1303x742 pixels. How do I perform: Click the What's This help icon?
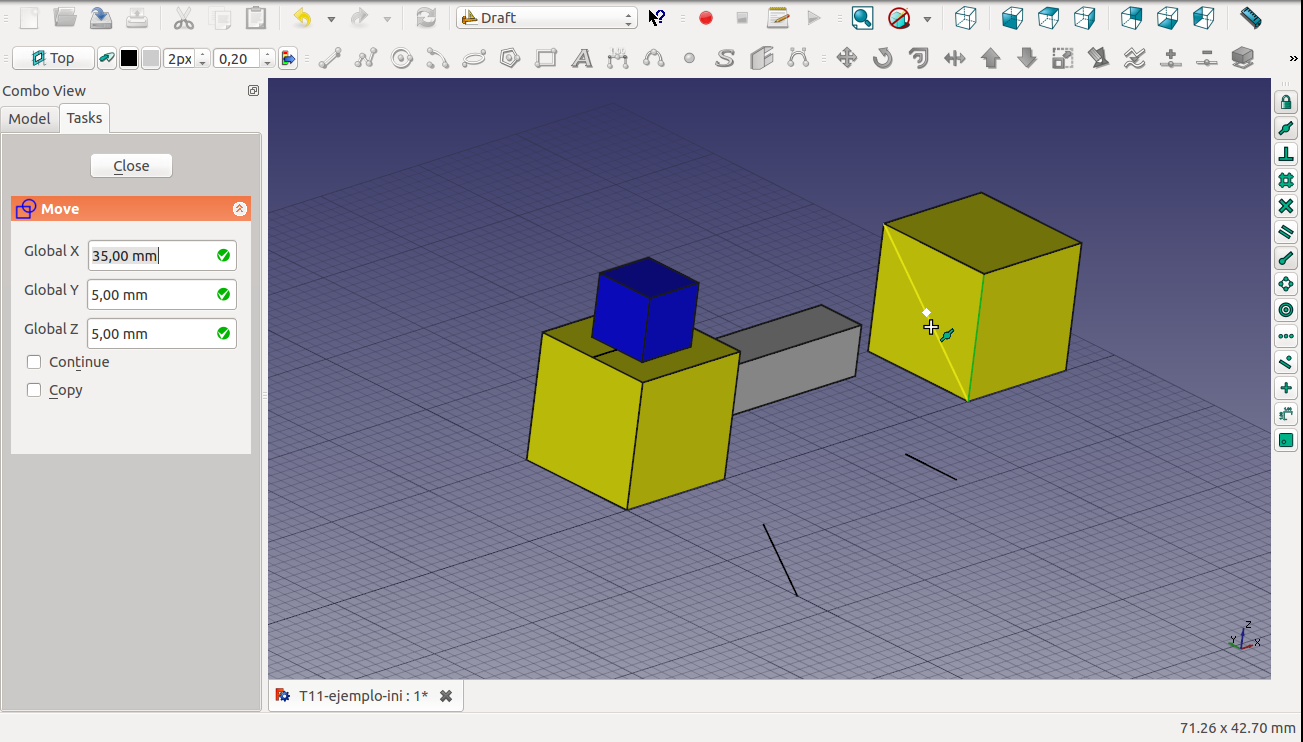(656, 18)
